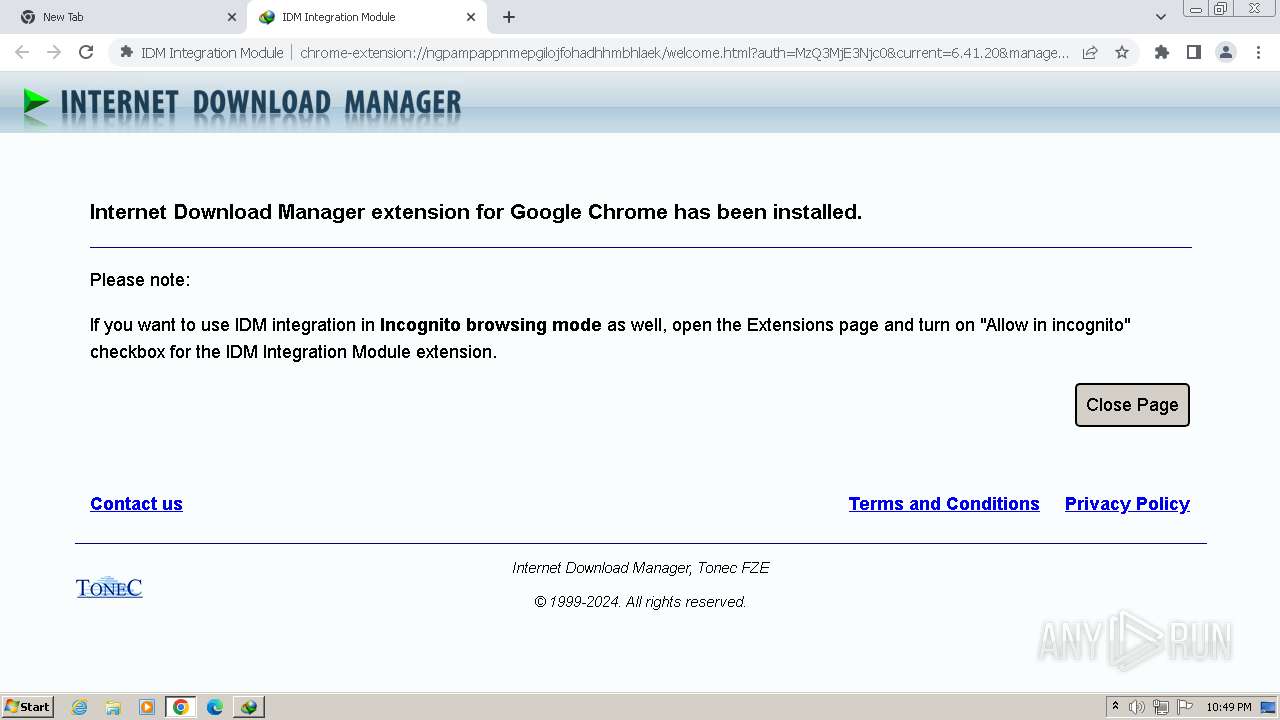Screen dimensions: 1280x720
Task: Close the New Tab tab
Action: click(231, 17)
